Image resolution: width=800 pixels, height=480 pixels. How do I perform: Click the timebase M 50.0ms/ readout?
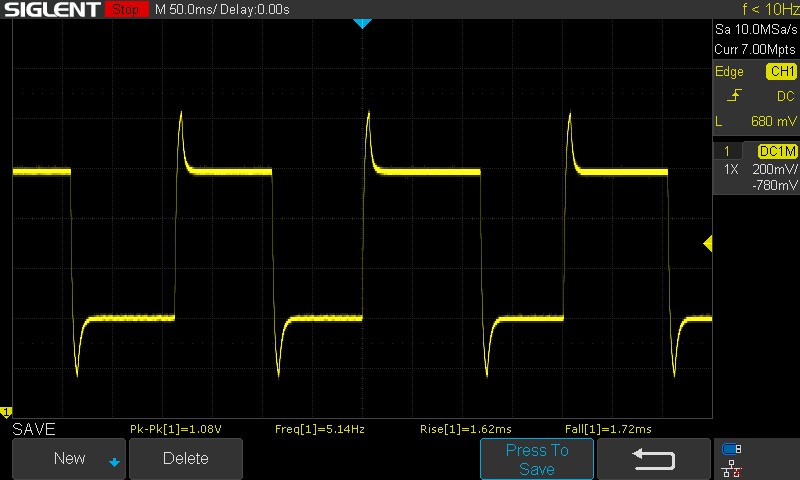pyautogui.click(x=186, y=9)
